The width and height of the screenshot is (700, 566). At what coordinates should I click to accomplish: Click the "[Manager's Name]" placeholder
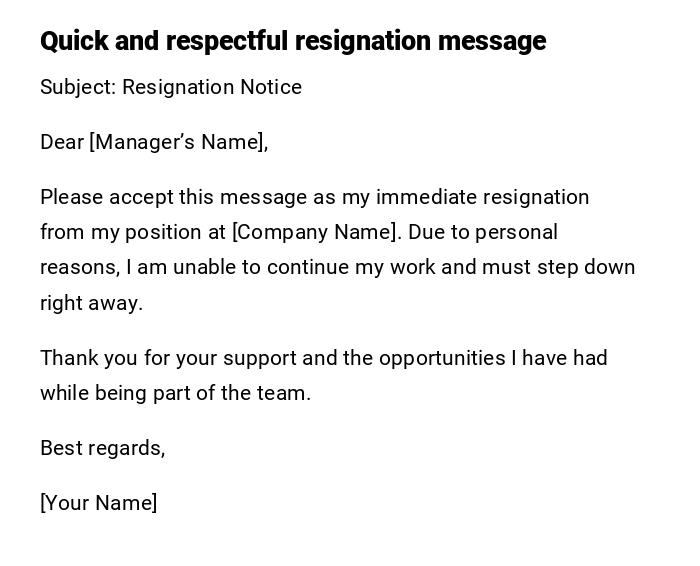179,142
